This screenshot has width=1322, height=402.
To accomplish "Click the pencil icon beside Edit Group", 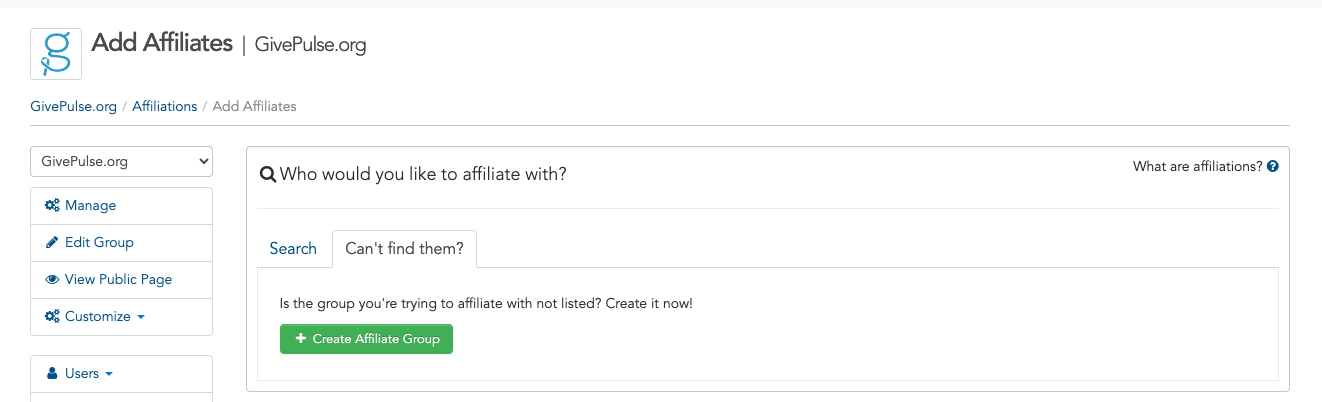I will click(52, 242).
